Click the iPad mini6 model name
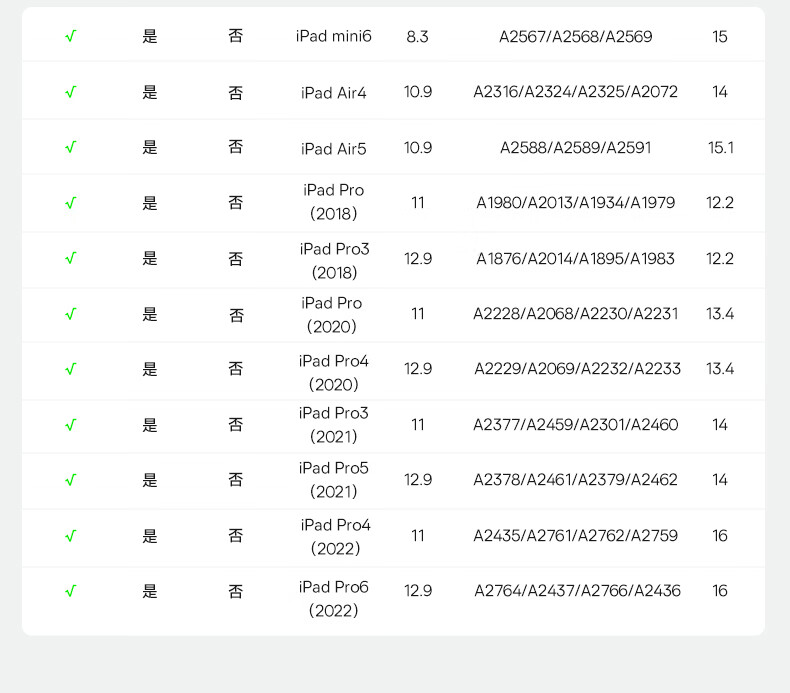Viewport: 790px width, 693px height. (x=333, y=37)
